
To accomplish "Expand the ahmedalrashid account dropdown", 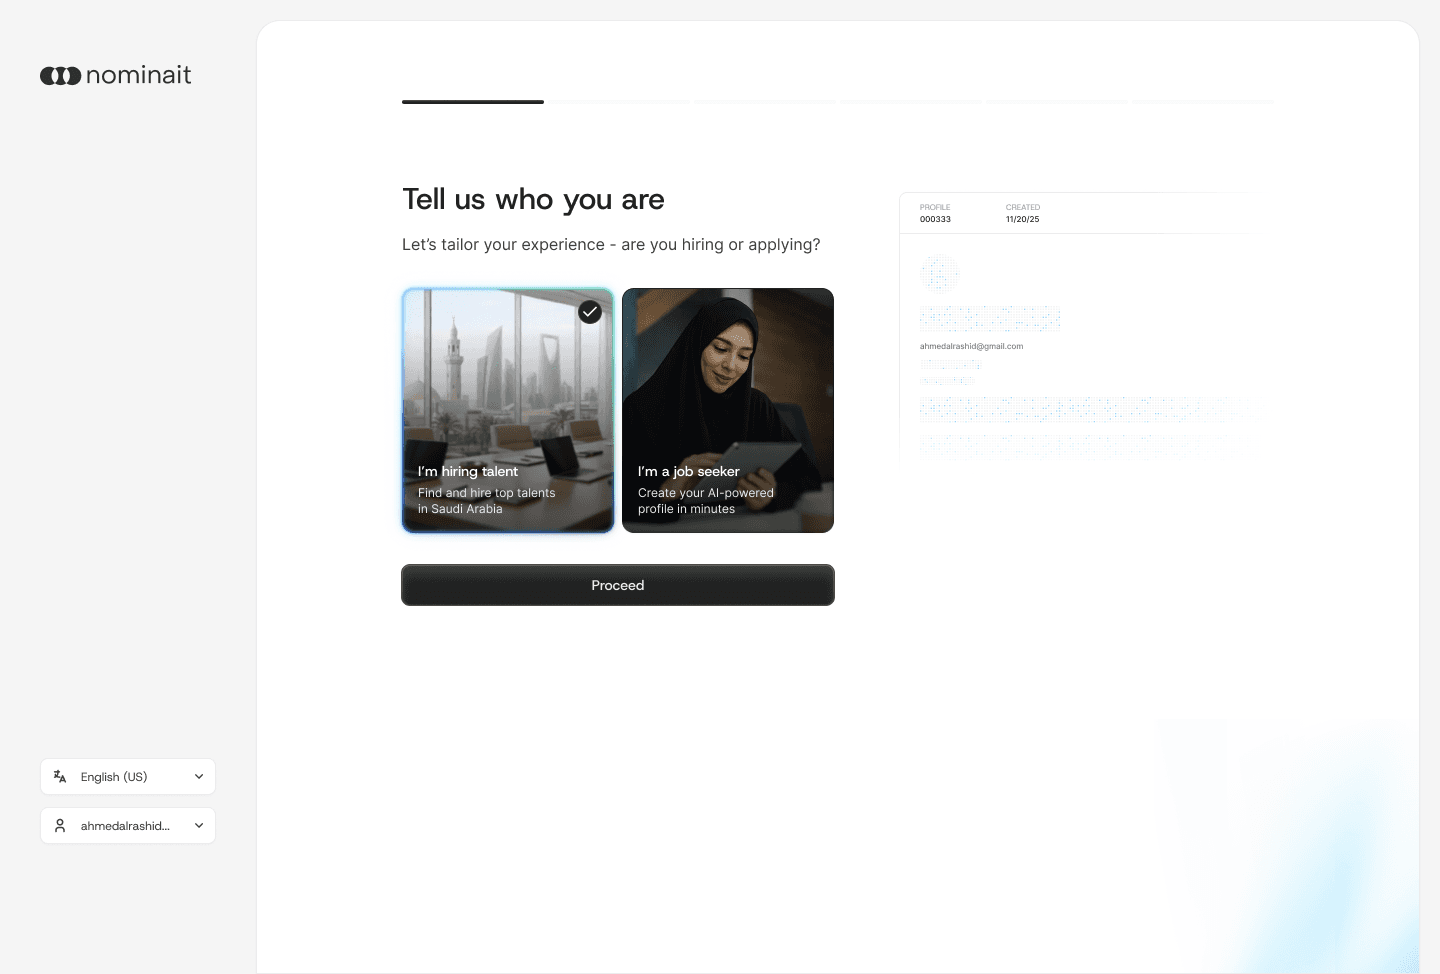I will 128,825.
